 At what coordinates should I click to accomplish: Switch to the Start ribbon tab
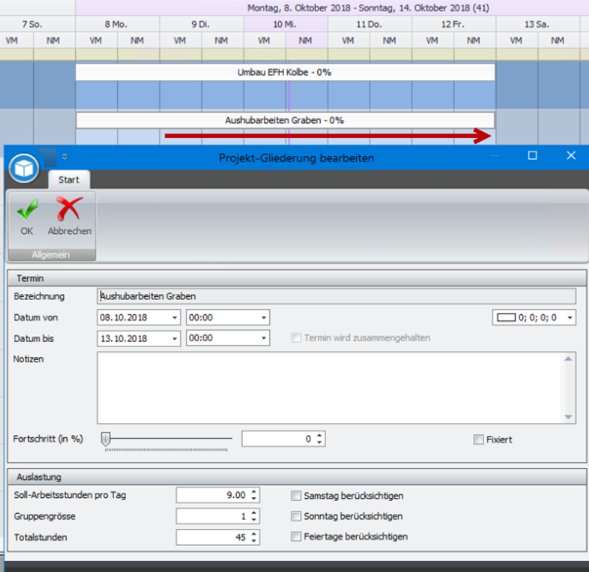(x=69, y=180)
